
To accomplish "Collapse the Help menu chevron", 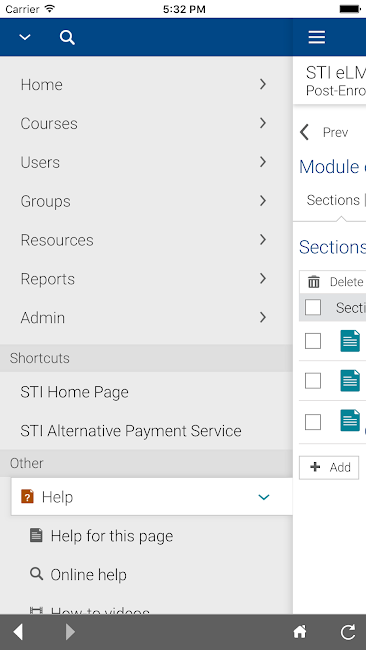I will 264,497.
